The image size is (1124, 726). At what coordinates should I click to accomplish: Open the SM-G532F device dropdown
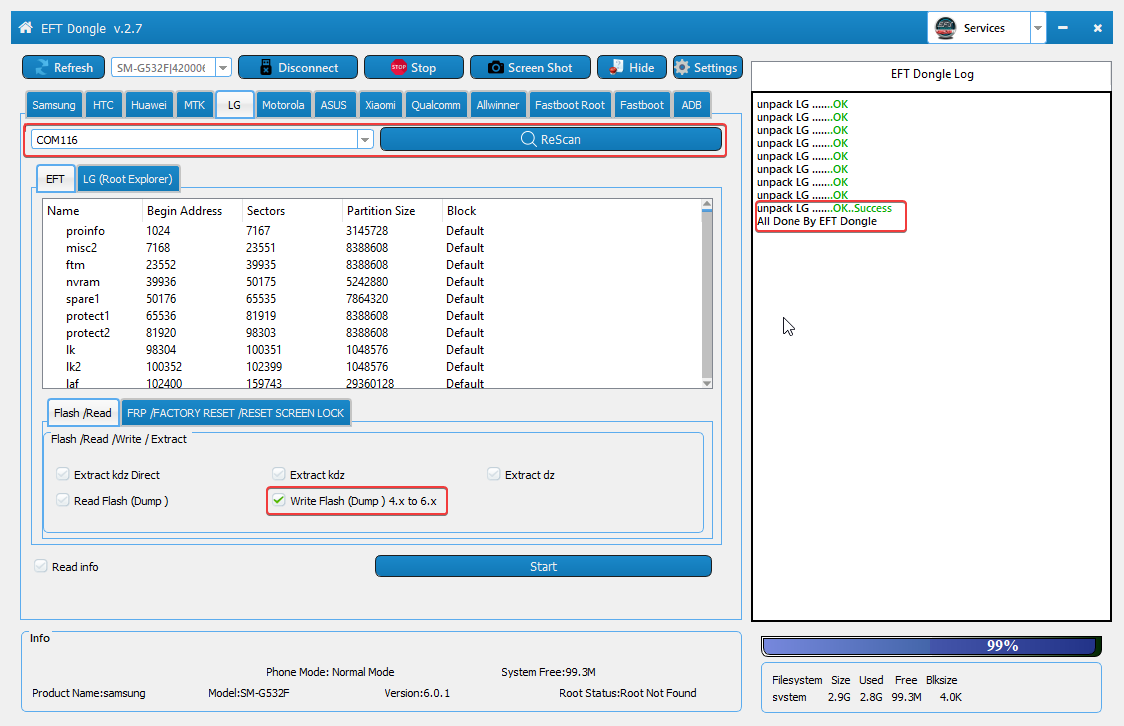[x=223, y=68]
